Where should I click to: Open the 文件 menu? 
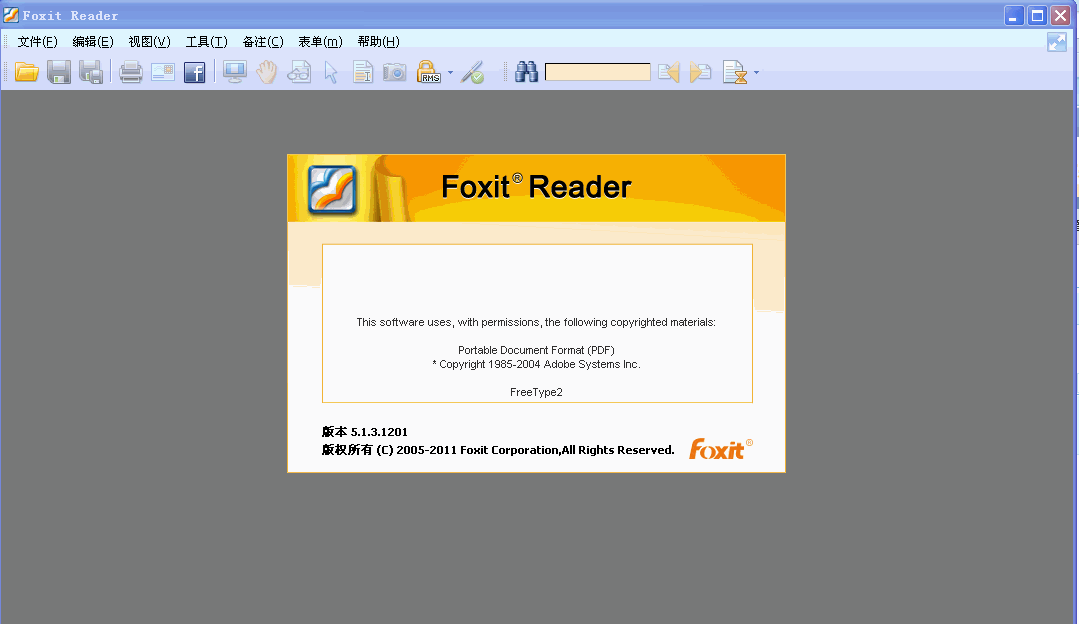click(x=36, y=41)
